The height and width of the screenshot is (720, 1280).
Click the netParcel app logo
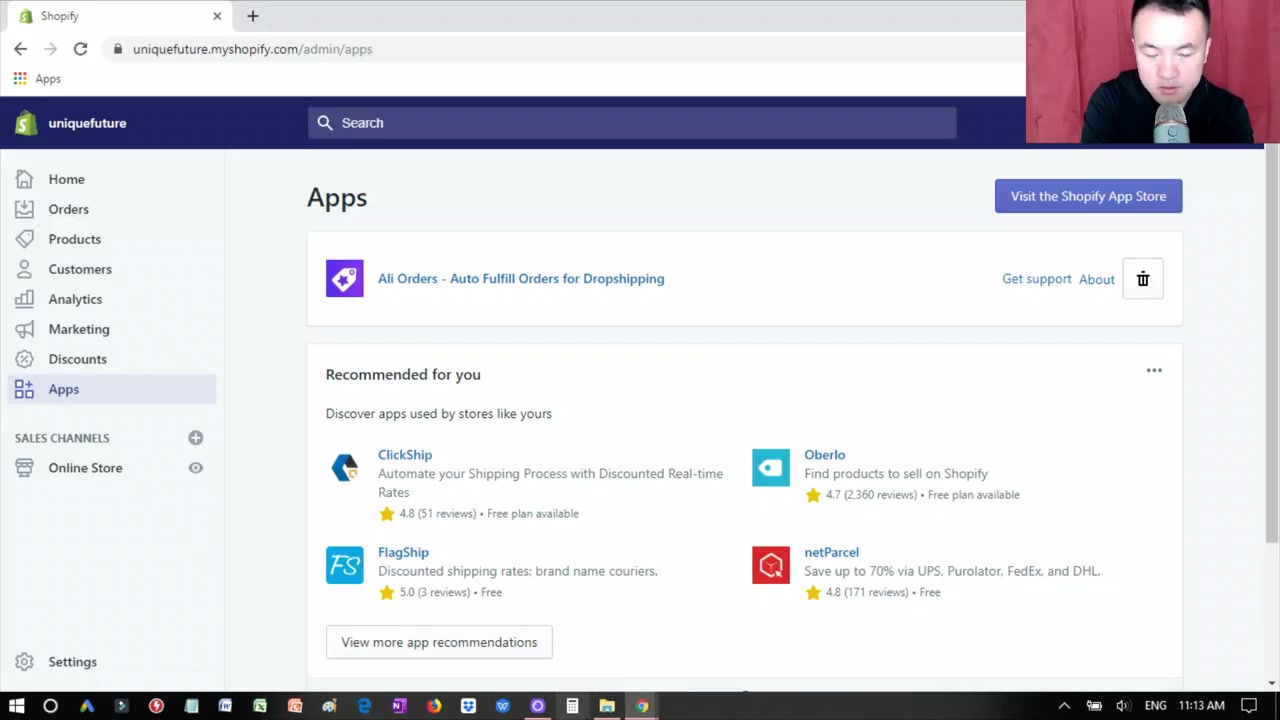point(771,565)
